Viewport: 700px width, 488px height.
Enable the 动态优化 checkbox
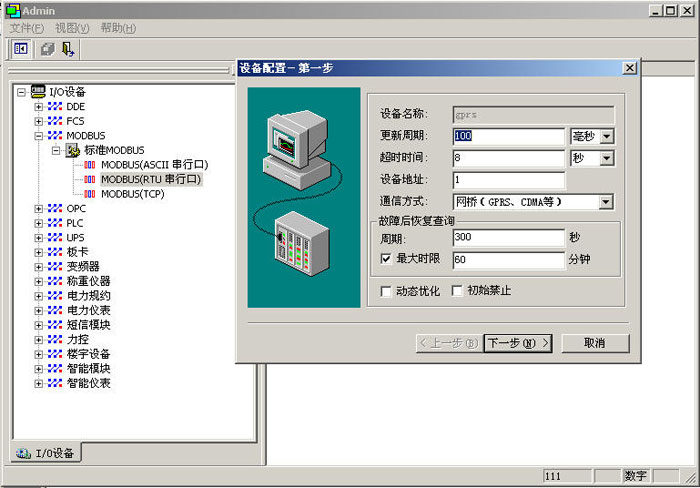click(387, 291)
